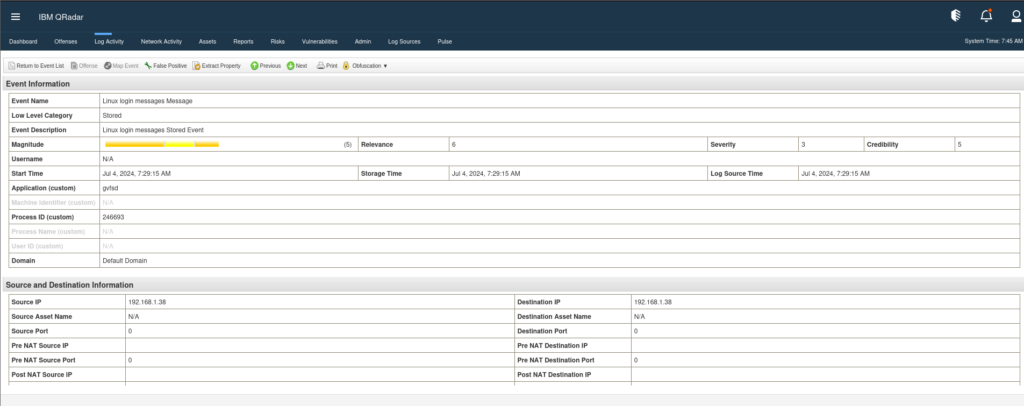Open the Network Activity tab

161,42
